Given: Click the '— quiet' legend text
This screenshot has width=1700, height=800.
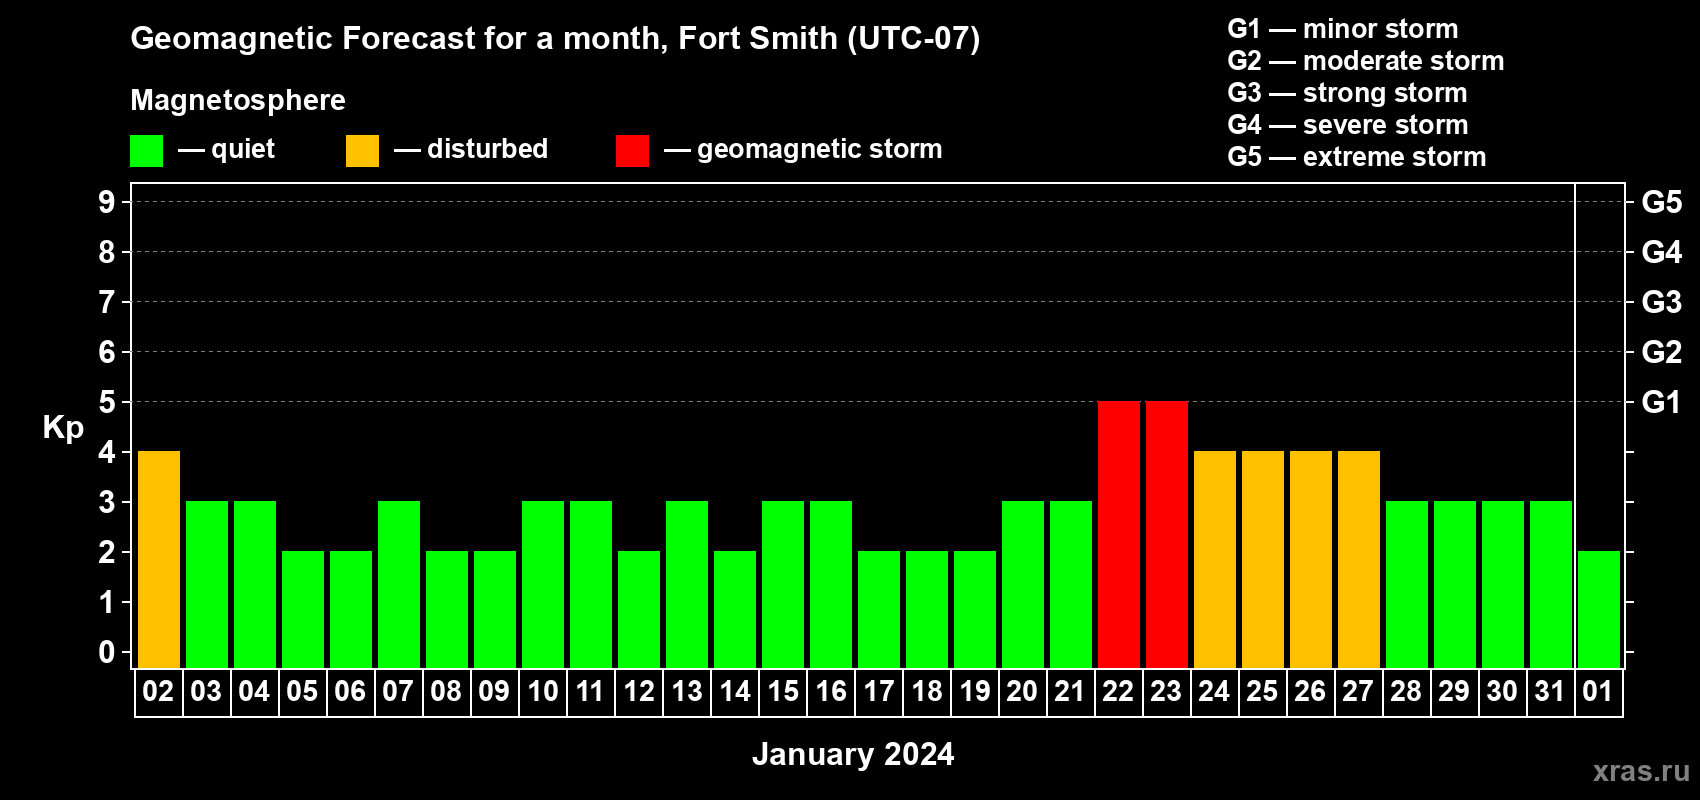Looking at the screenshot, I should click(226, 150).
